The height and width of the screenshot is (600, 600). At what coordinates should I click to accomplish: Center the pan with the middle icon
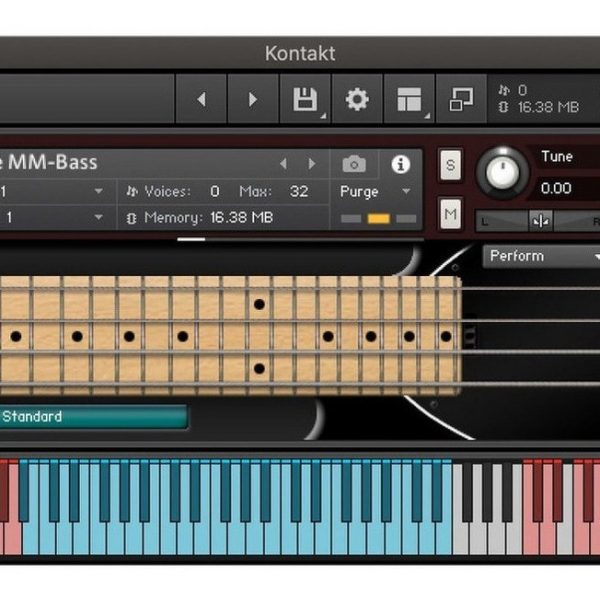(540, 221)
